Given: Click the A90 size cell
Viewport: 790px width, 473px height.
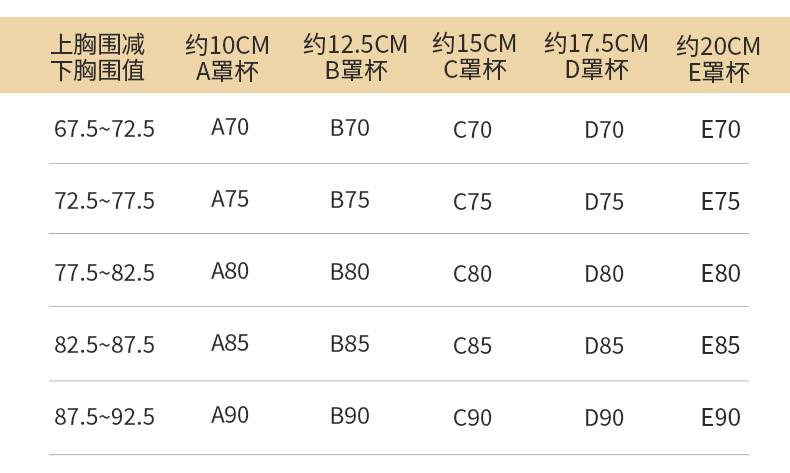Looking at the screenshot, I should [230, 416].
